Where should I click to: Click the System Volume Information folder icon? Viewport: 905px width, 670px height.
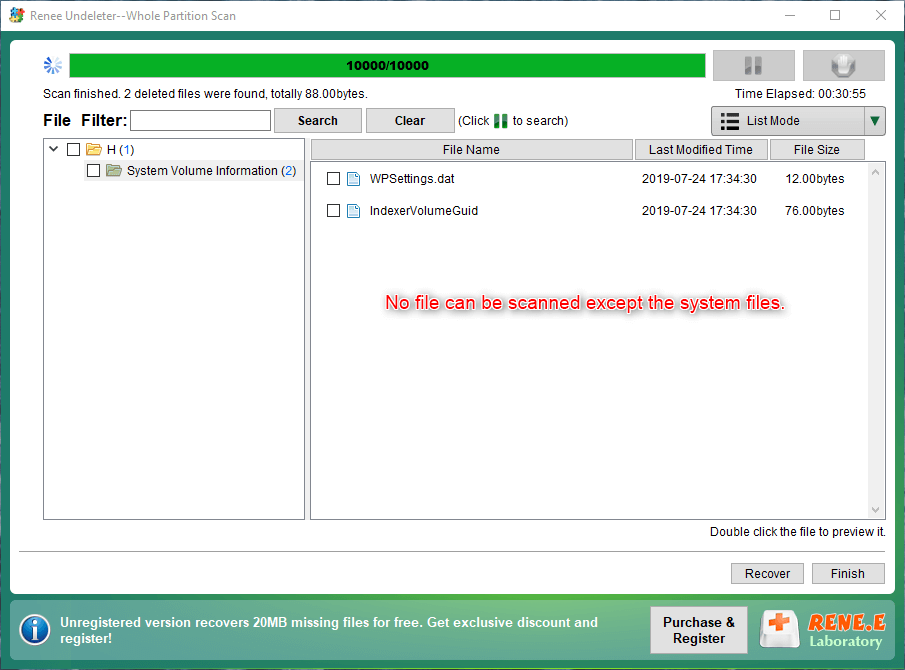click(114, 171)
